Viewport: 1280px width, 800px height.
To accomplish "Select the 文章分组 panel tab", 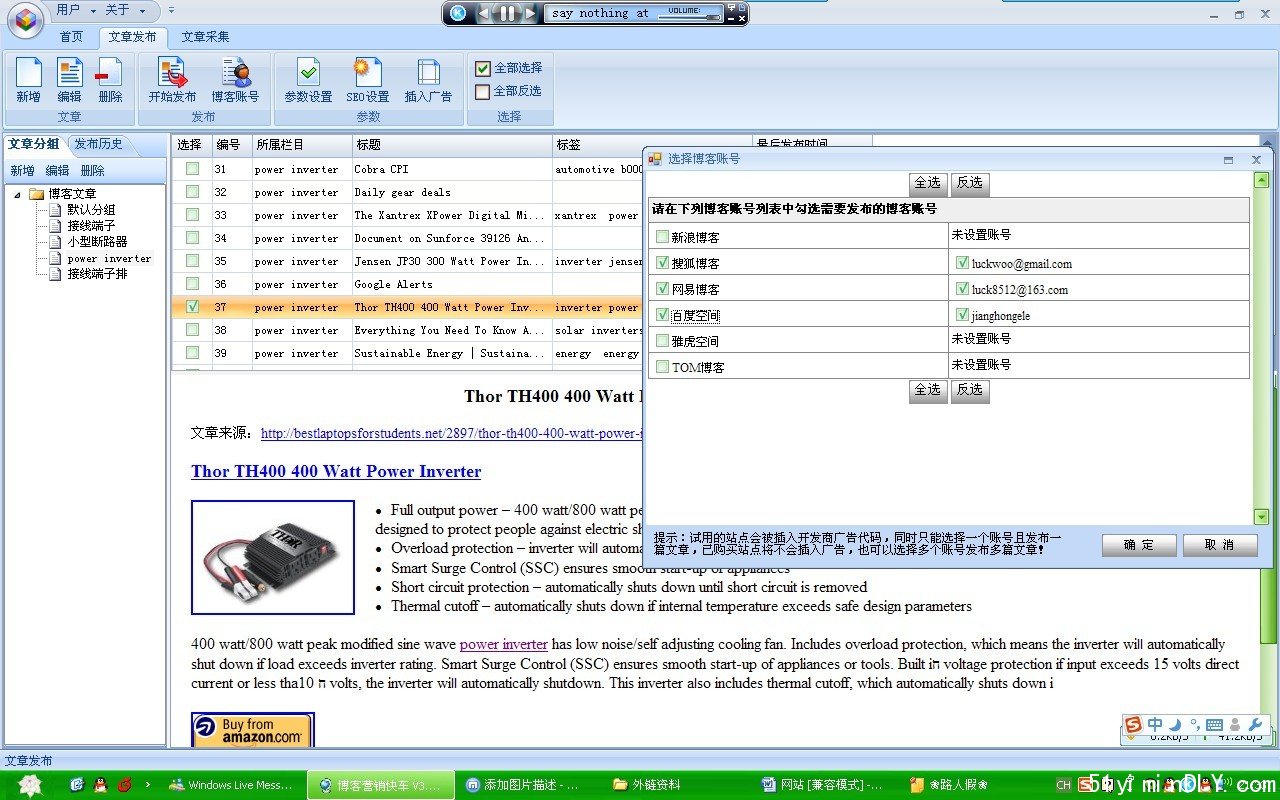I will tap(34, 144).
